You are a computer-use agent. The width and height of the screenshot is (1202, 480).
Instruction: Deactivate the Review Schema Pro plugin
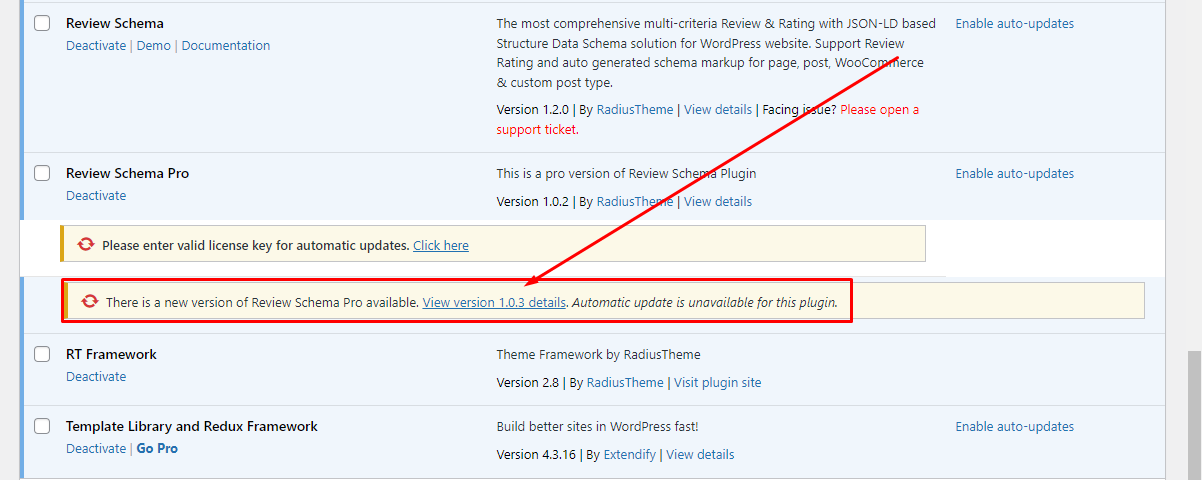[x=96, y=195]
